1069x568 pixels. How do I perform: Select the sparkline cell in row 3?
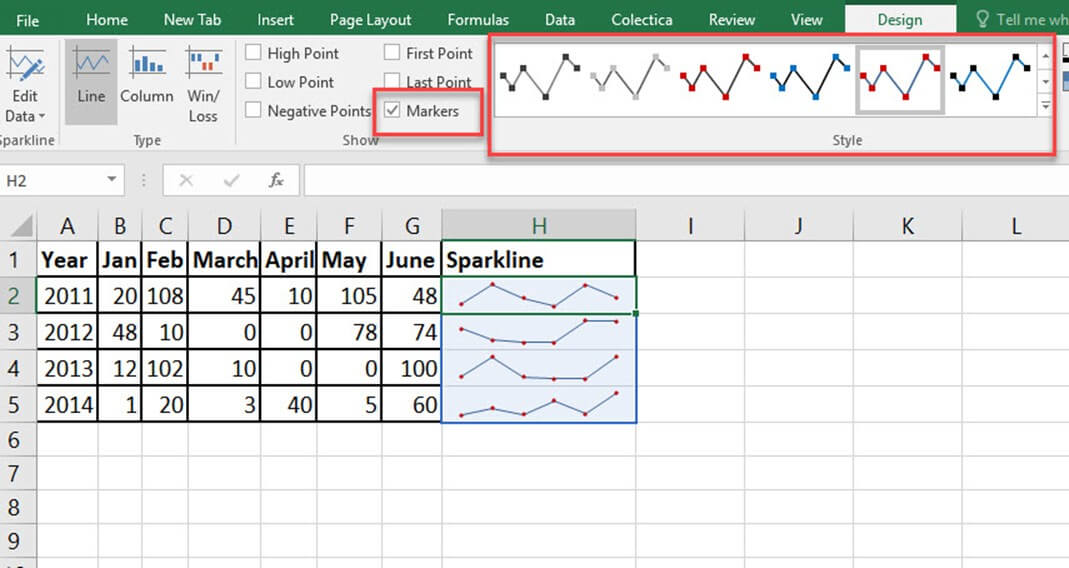[539, 332]
